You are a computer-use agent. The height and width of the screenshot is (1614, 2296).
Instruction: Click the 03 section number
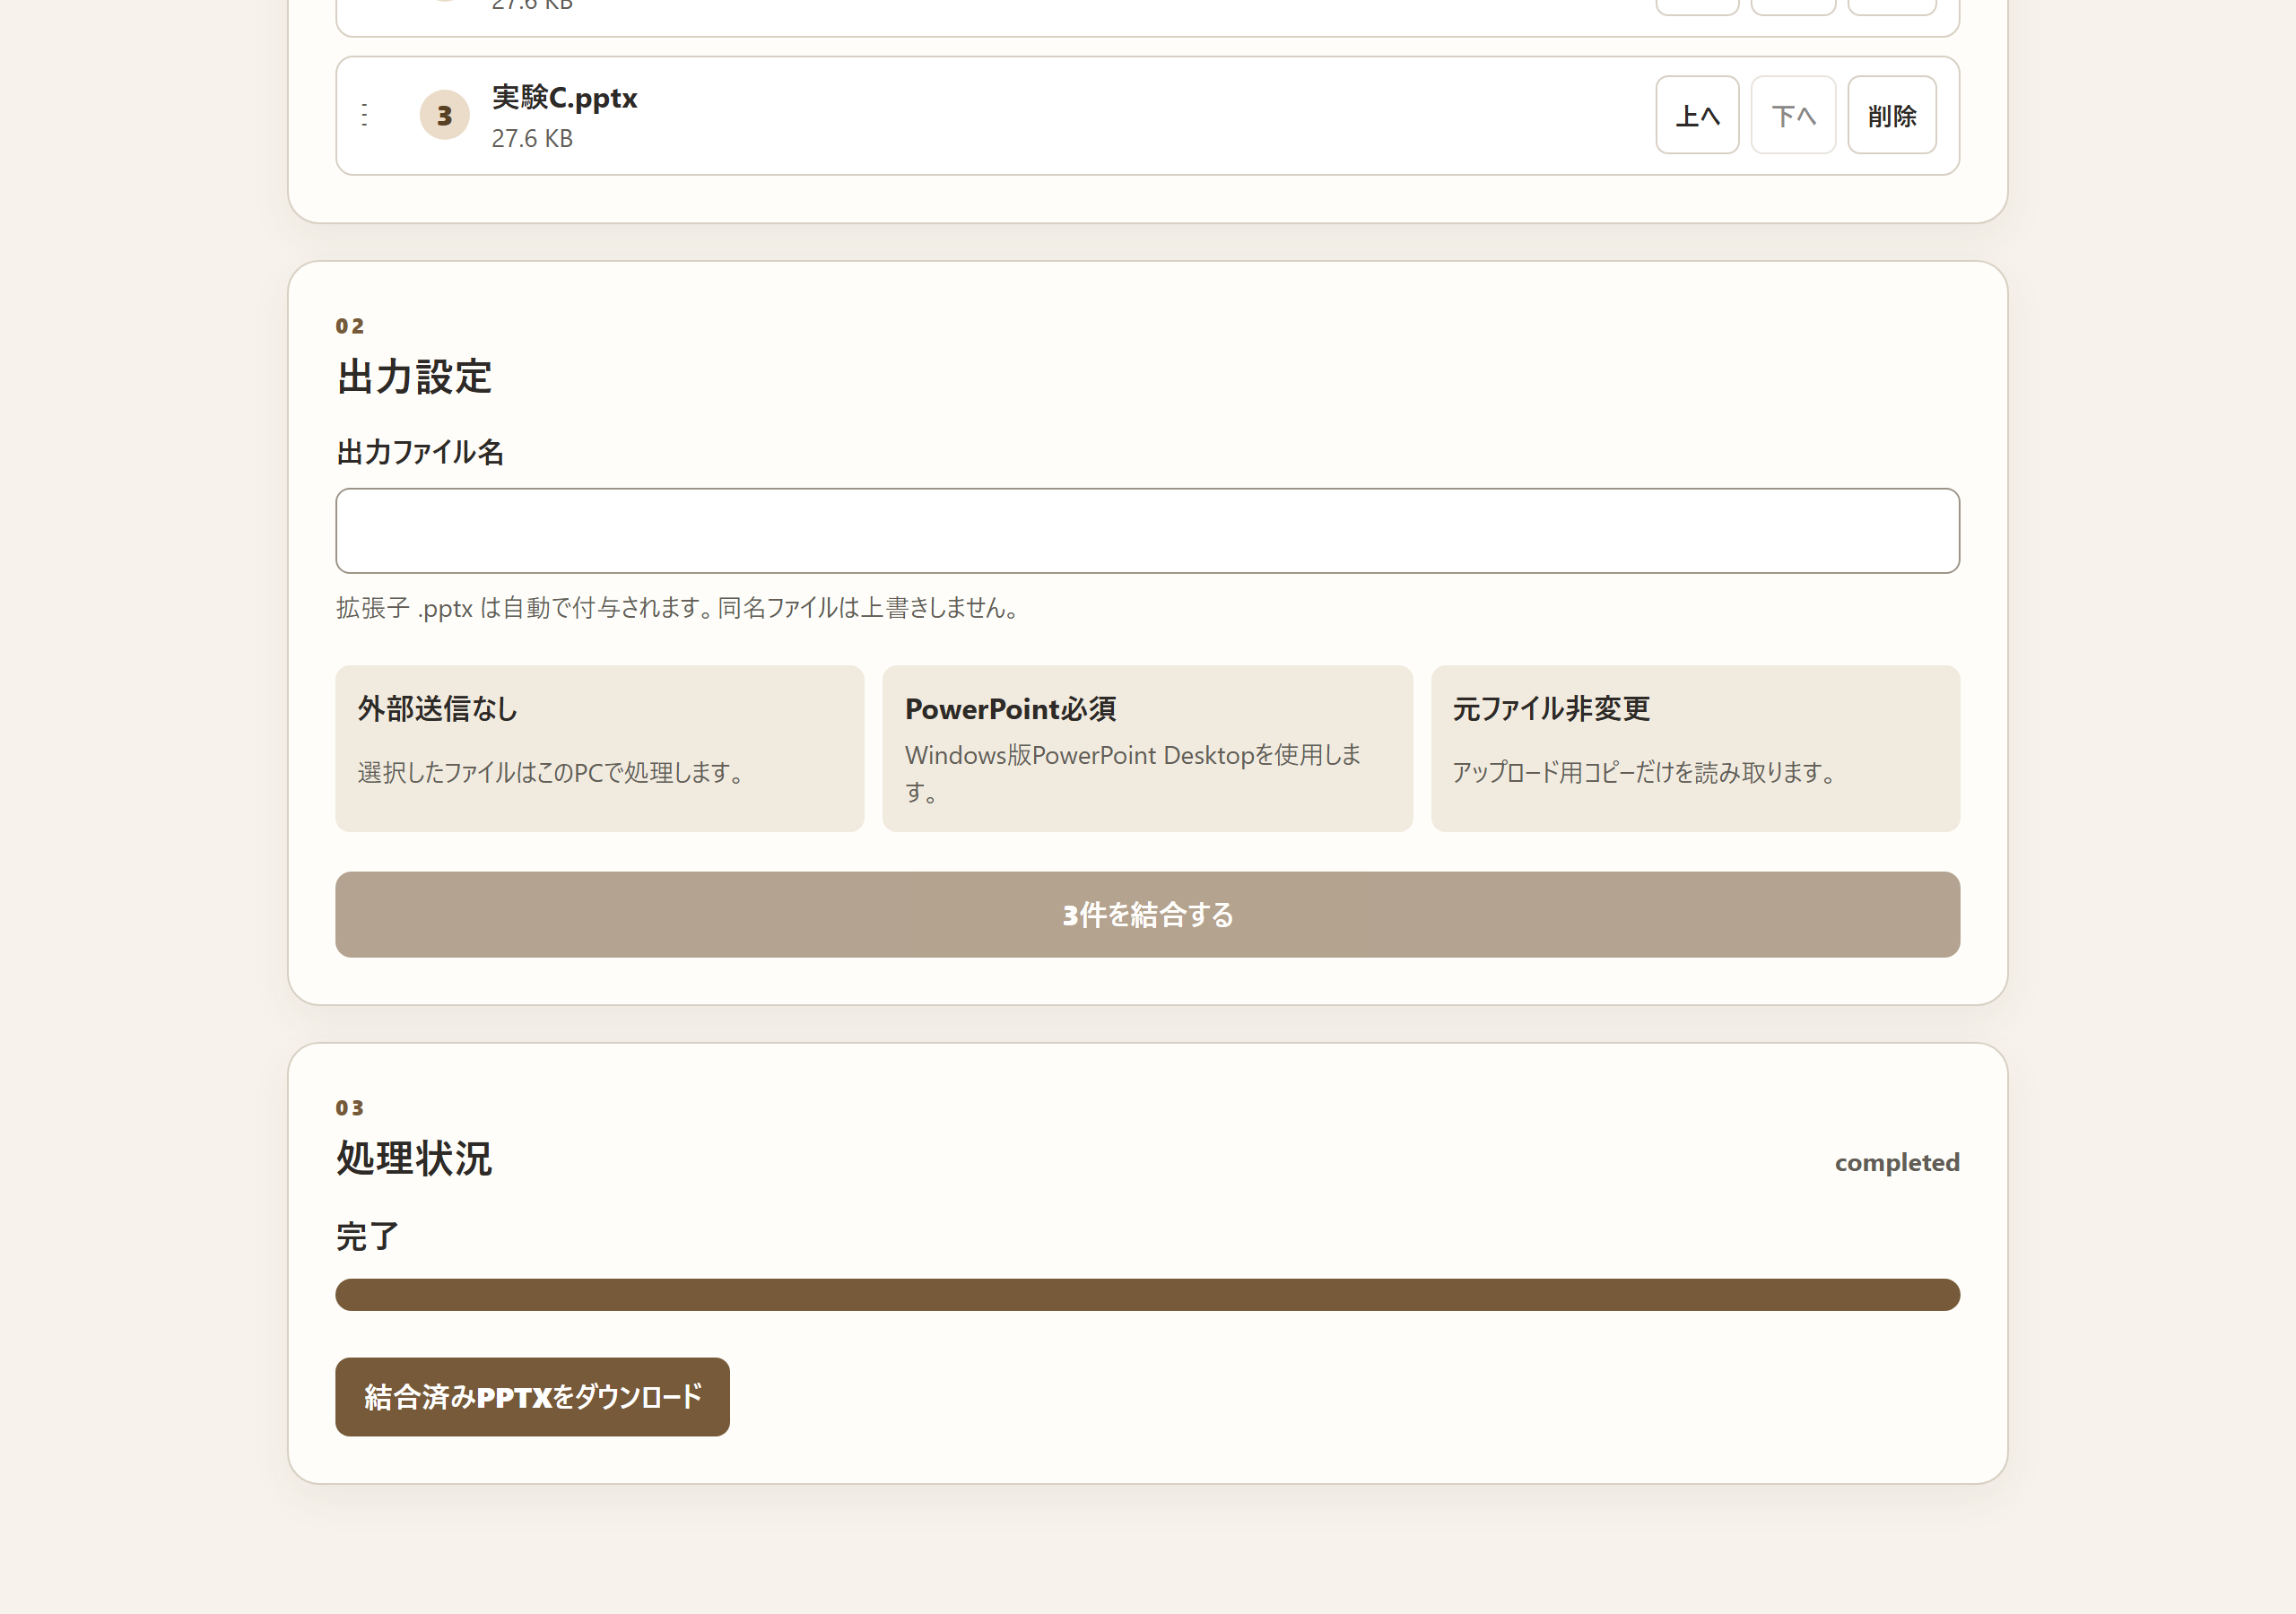(x=350, y=1108)
